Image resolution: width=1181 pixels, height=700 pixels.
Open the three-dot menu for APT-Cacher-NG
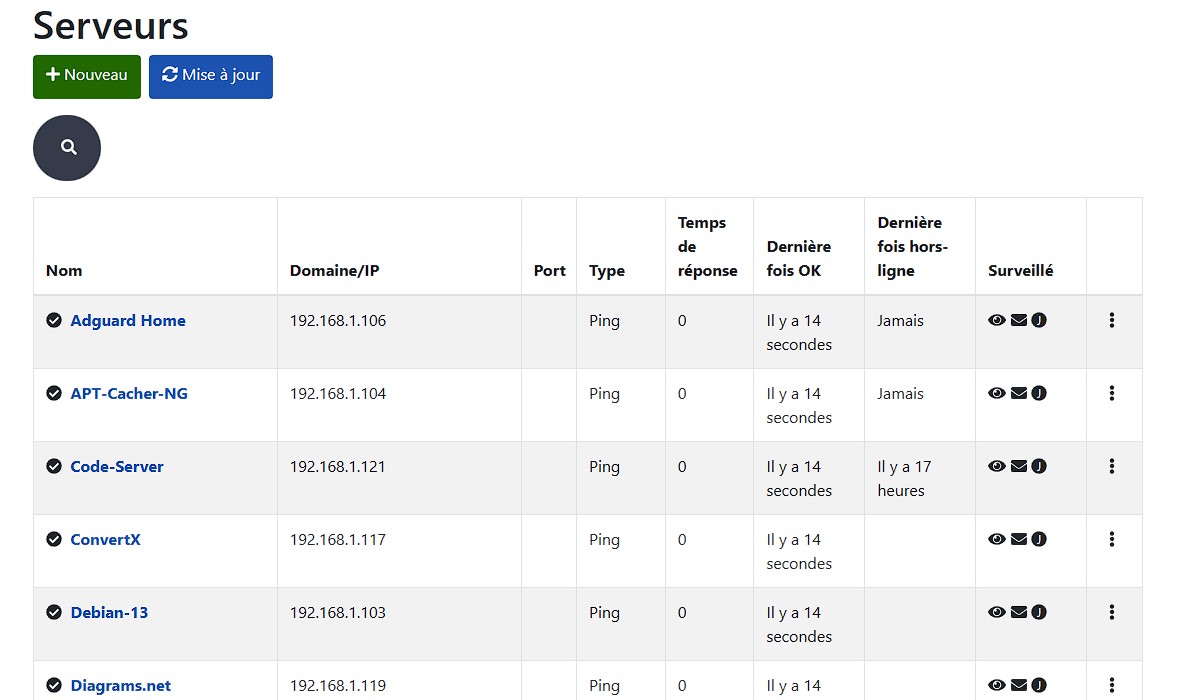[1113, 393]
